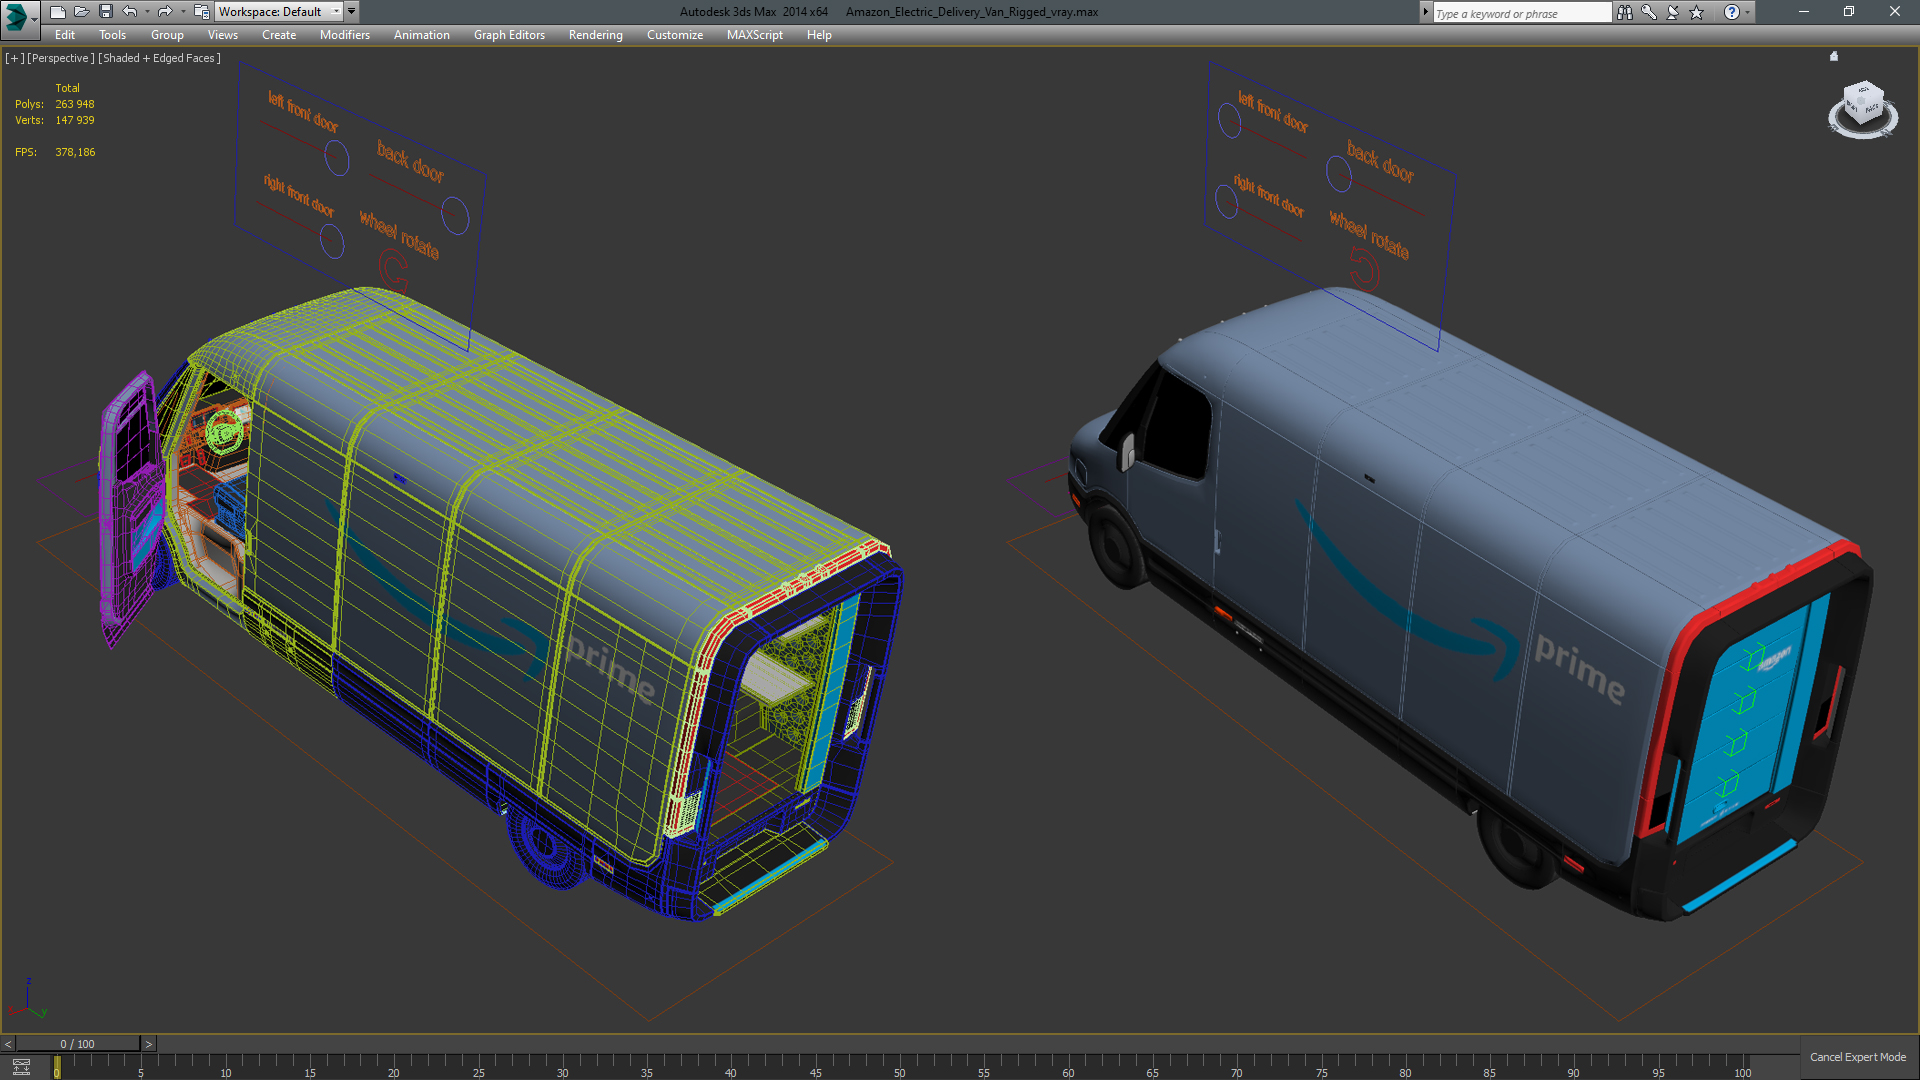Click the [Shaded + Edged Faces] label

pos(160,58)
